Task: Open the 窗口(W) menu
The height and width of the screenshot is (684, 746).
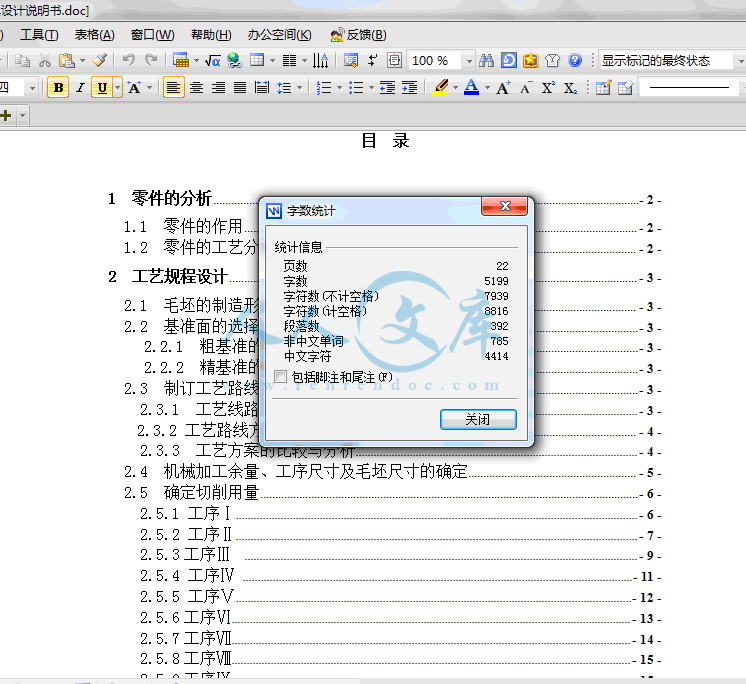Action: point(152,35)
